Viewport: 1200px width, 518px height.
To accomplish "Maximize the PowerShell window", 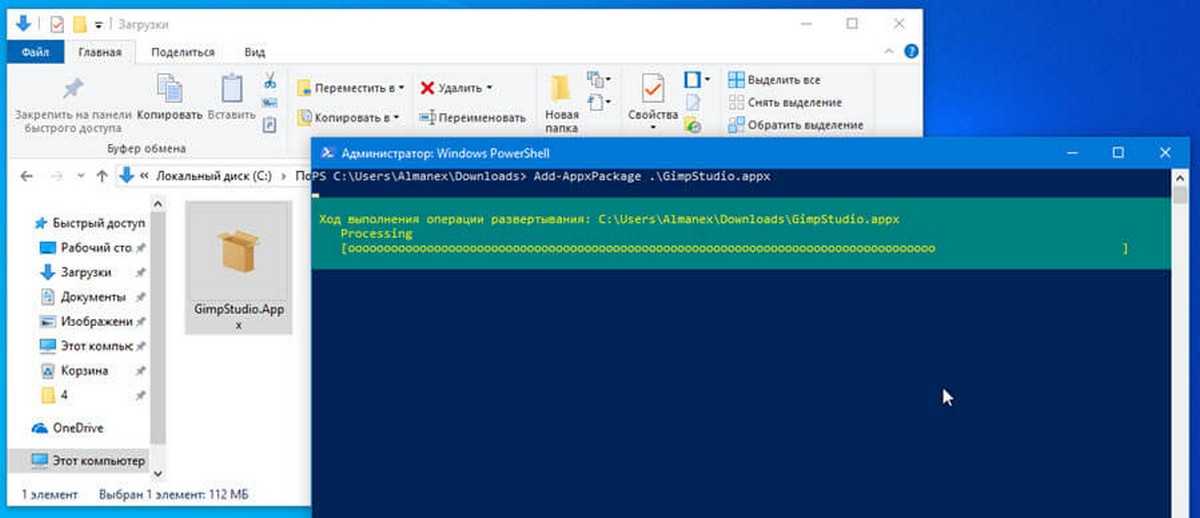I will (x=1118, y=152).
